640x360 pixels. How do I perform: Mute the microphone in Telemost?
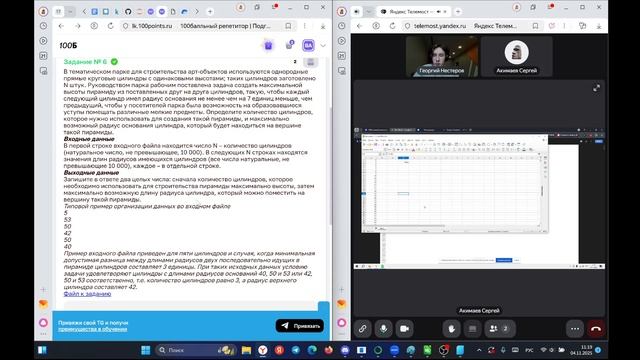pyautogui.click(x=383, y=329)
